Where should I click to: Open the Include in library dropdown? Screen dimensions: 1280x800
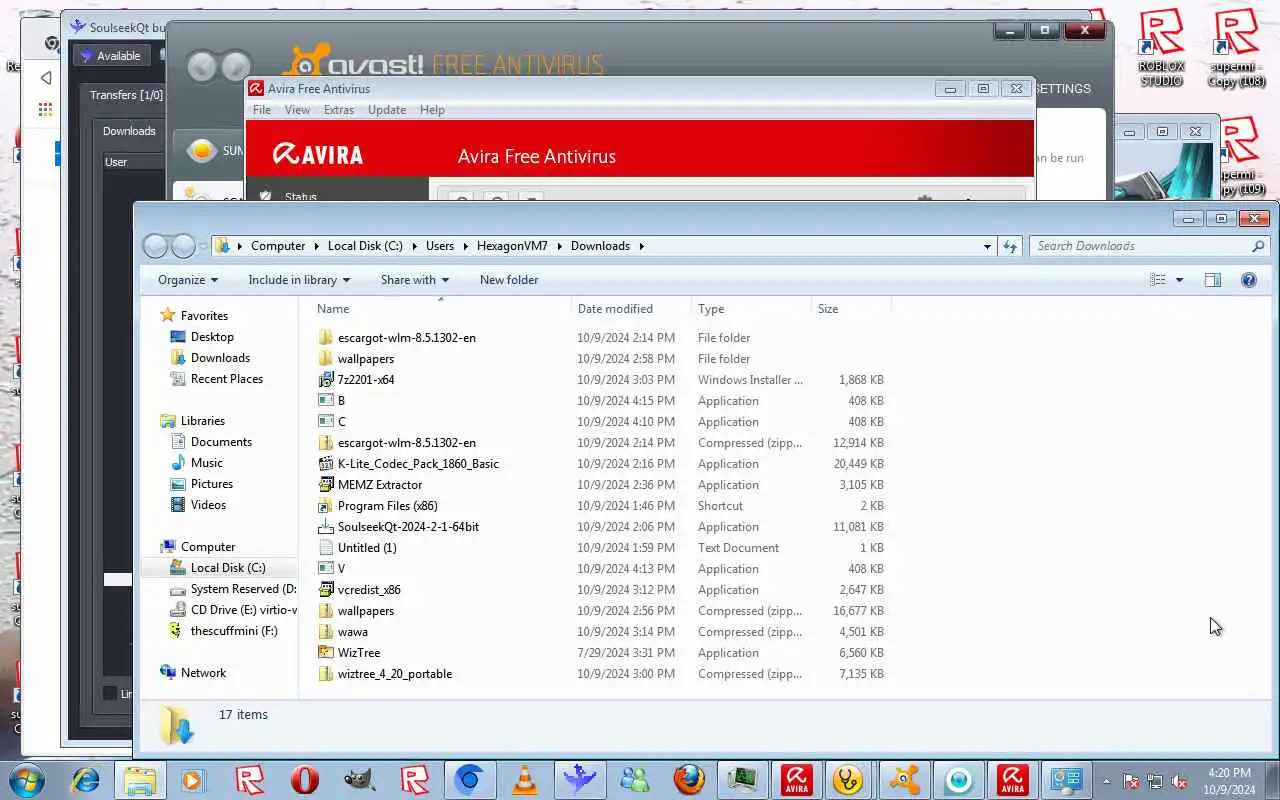(299, 280)
